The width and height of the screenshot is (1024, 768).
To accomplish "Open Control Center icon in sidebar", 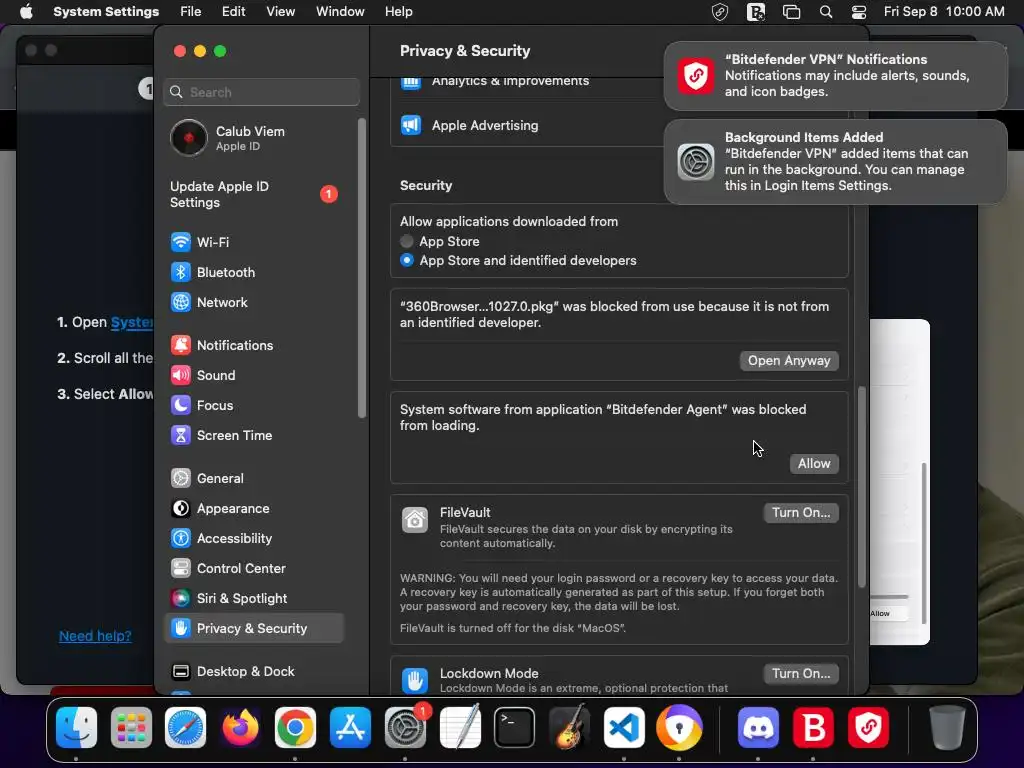I will 181,569.
